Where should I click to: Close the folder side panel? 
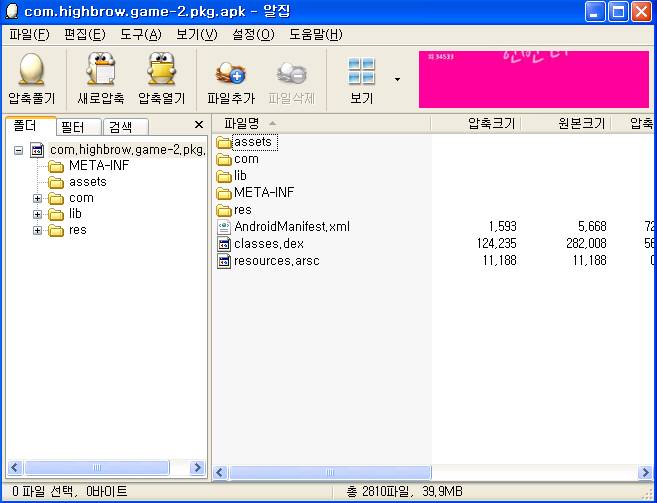point(199,124)
